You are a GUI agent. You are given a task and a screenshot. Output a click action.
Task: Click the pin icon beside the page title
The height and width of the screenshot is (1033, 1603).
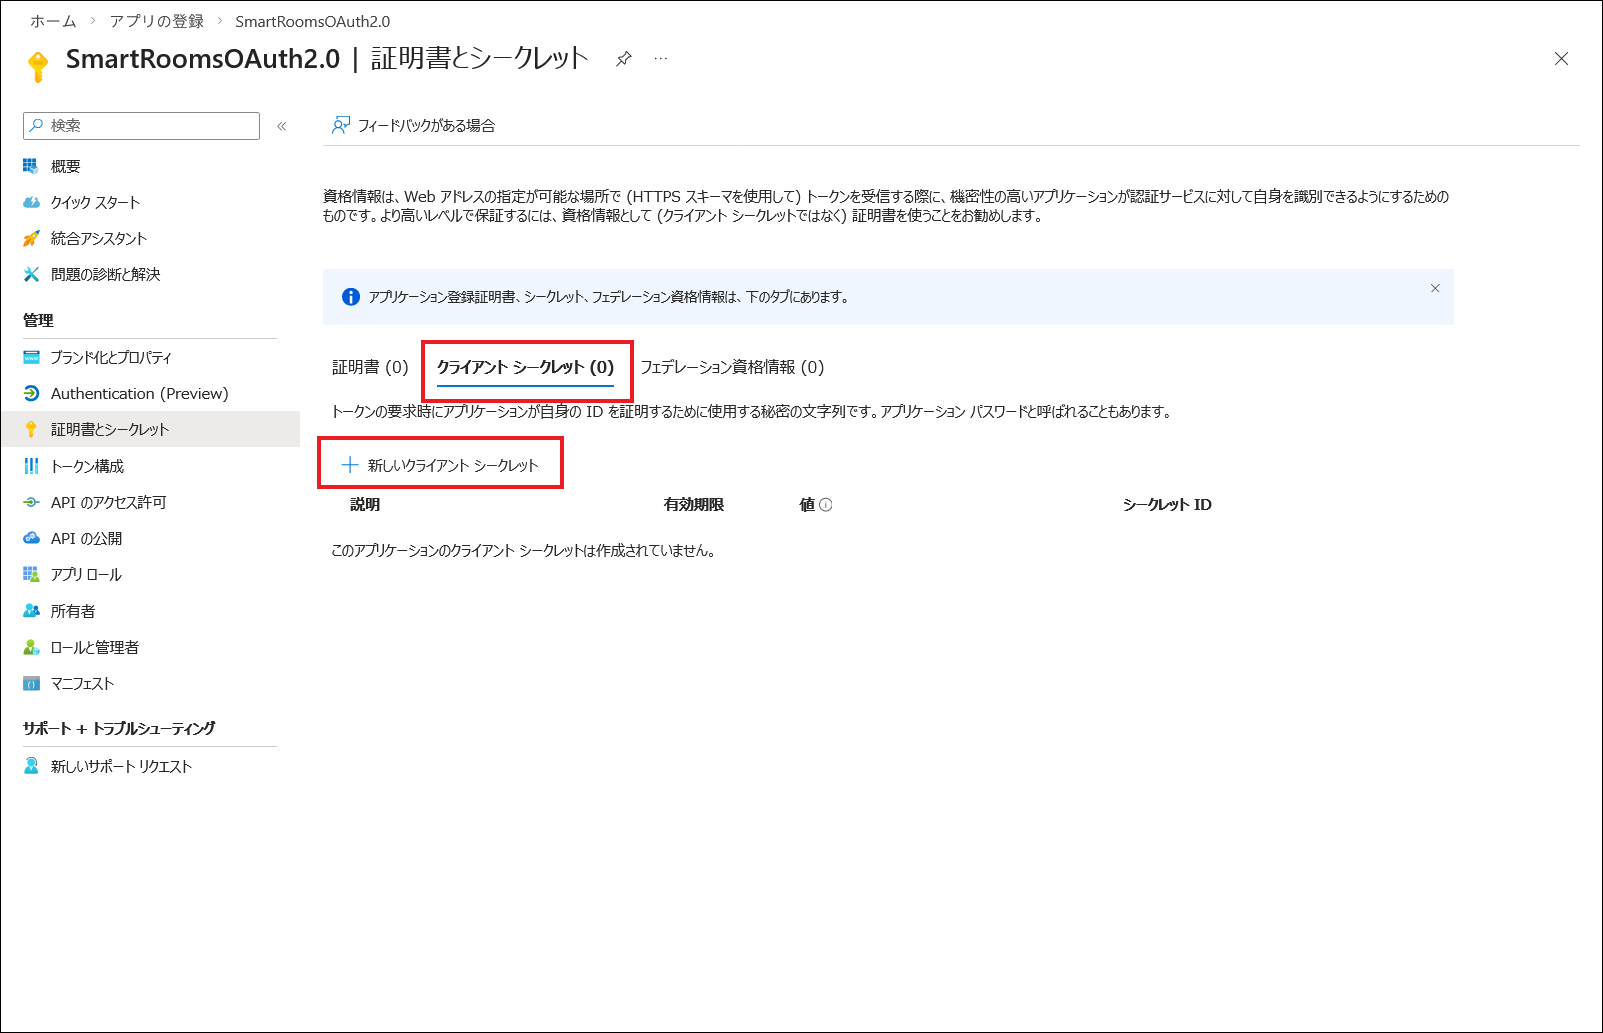click(x=623, y=59)
